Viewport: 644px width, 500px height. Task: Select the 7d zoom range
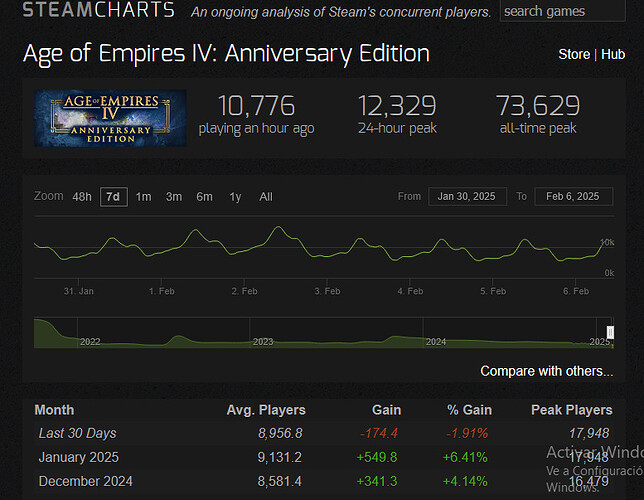tap(113, 197)
